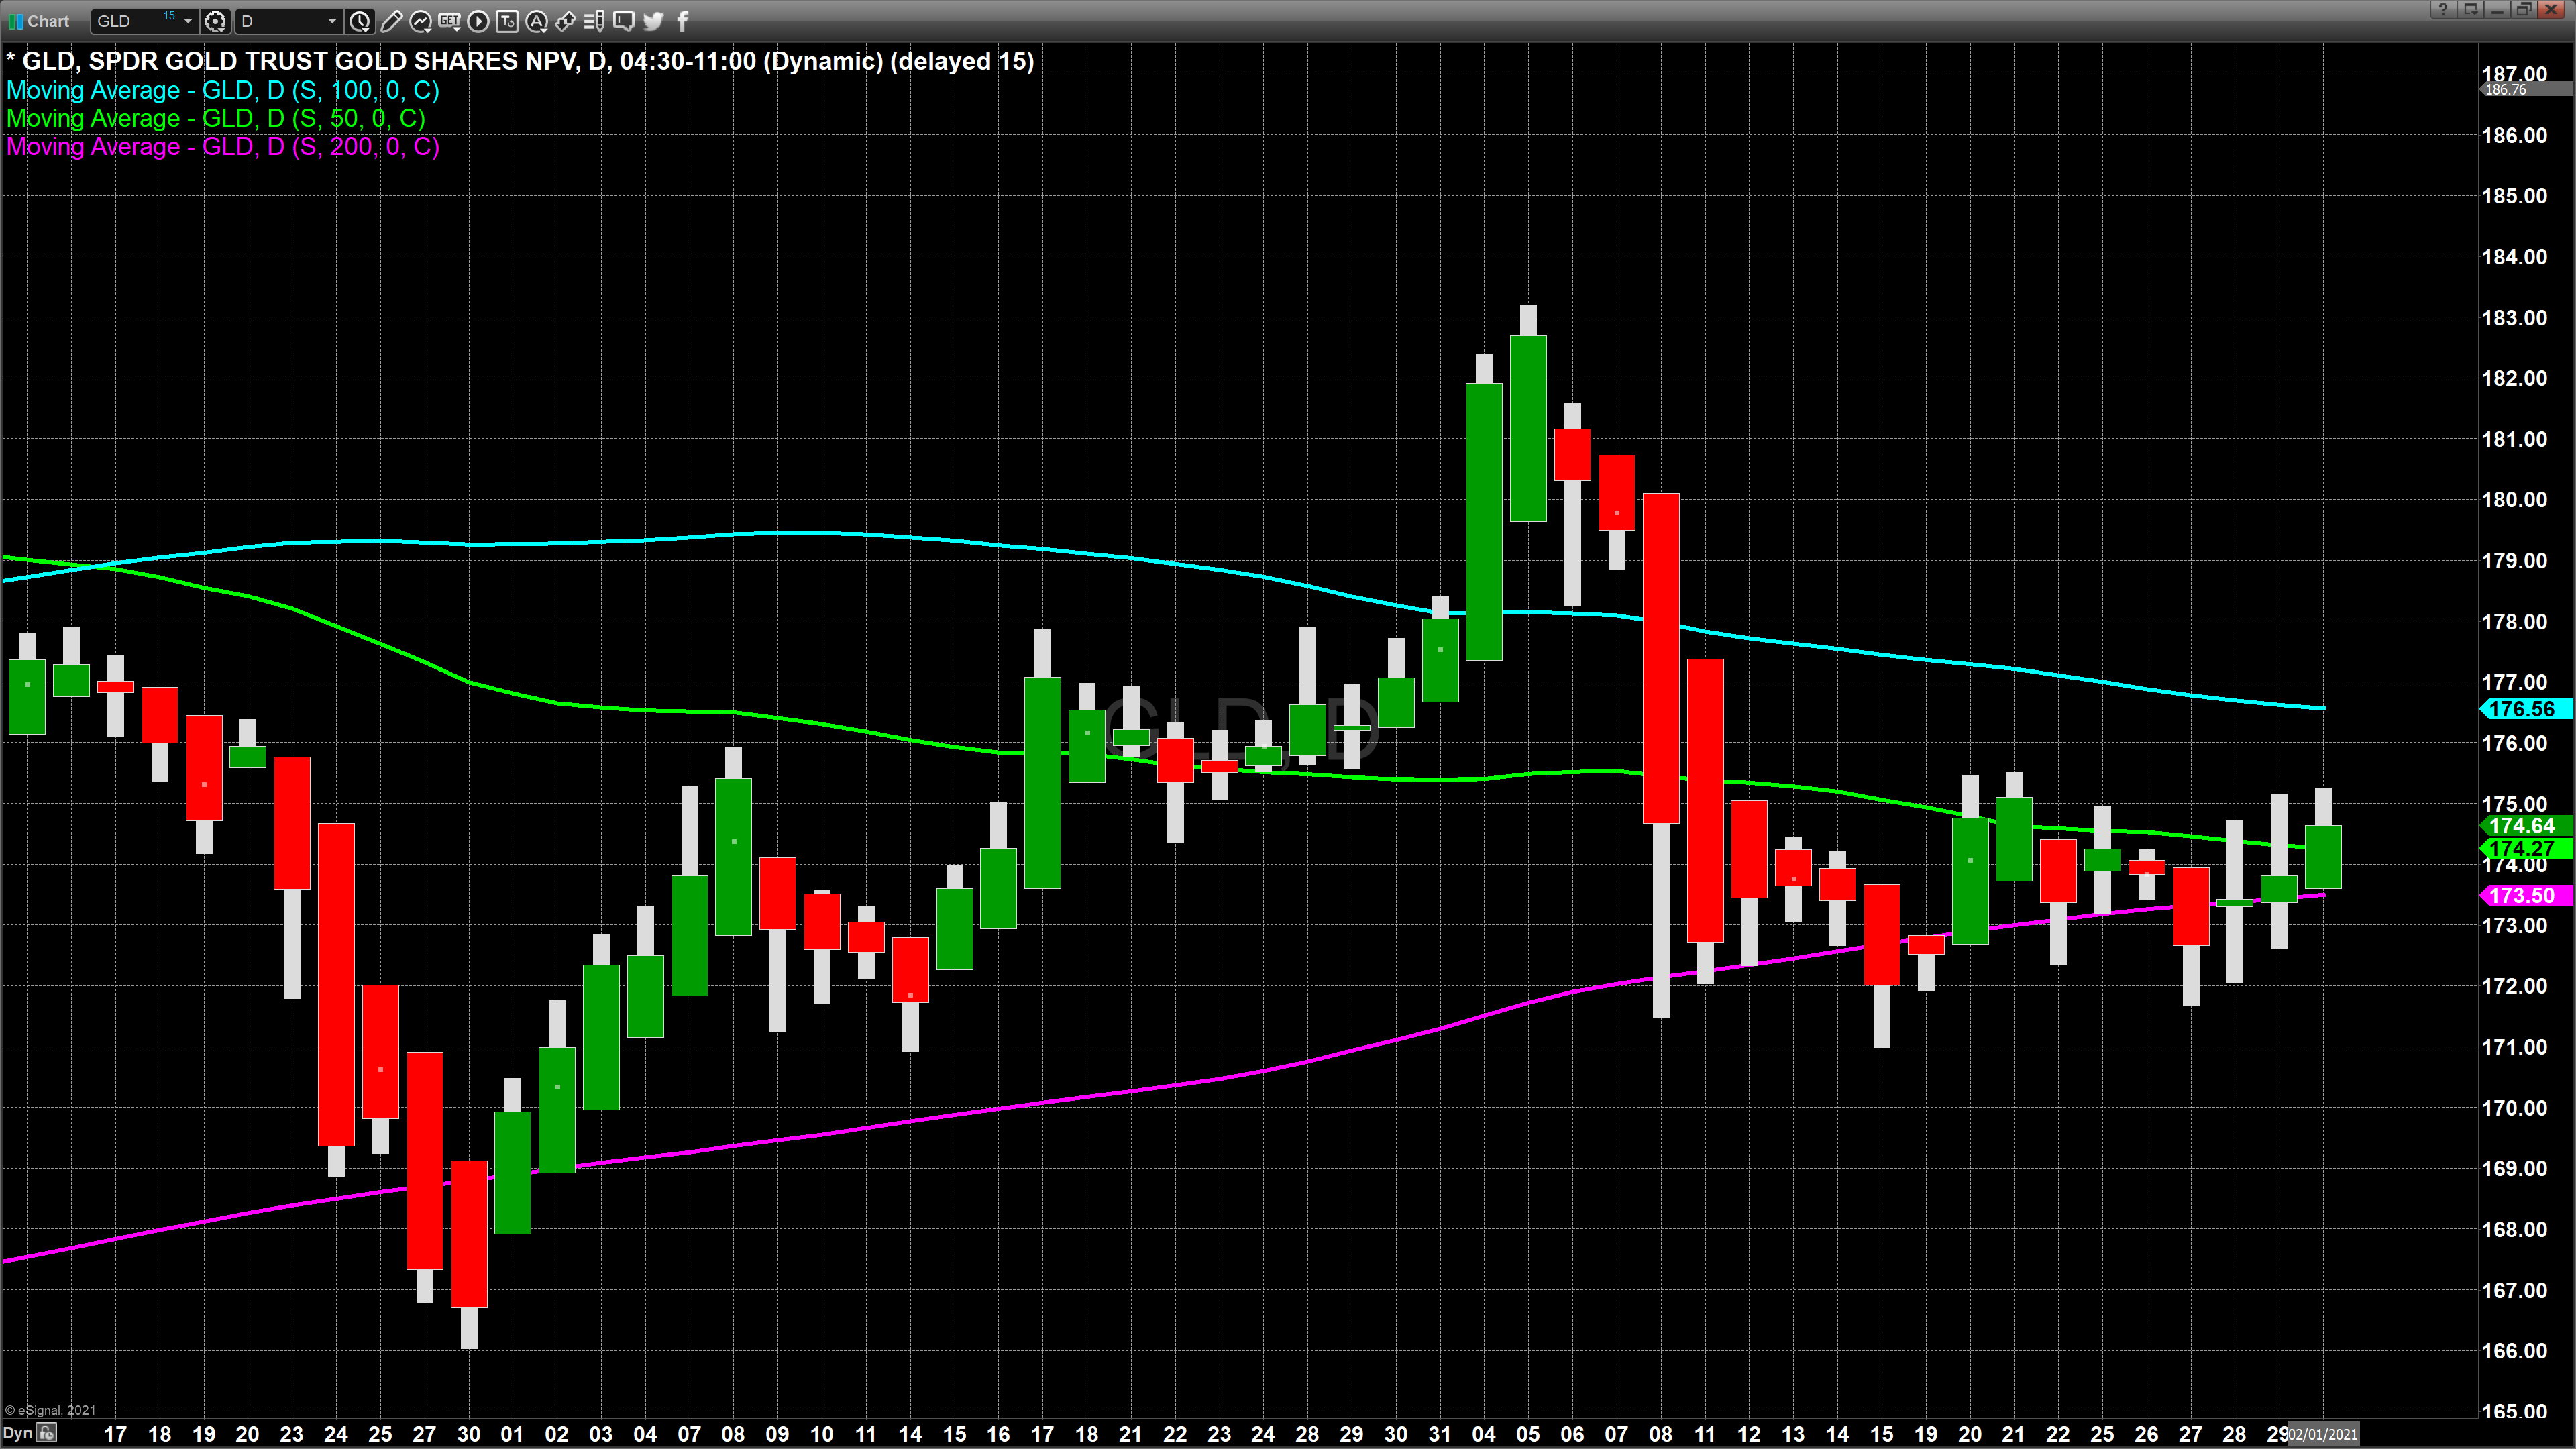Click the tall green candle above date 04

(1484, 521)
